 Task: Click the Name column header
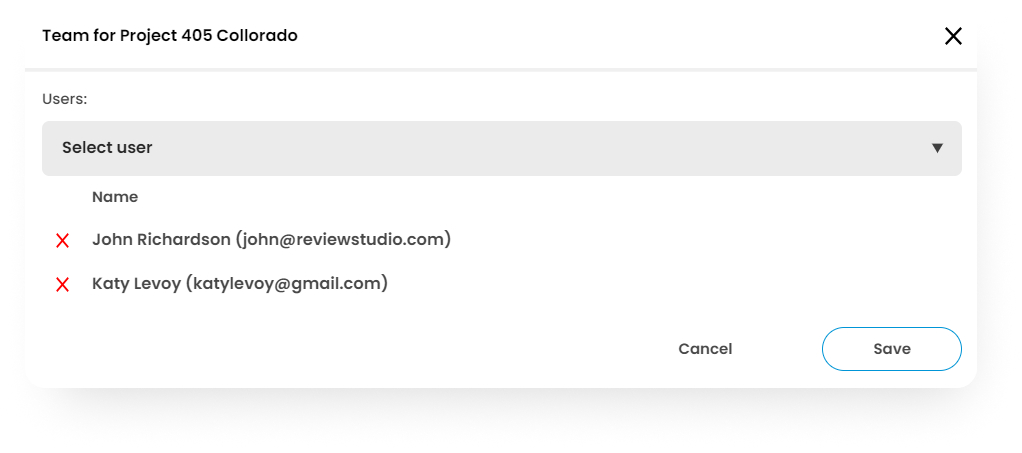[115, 197]
